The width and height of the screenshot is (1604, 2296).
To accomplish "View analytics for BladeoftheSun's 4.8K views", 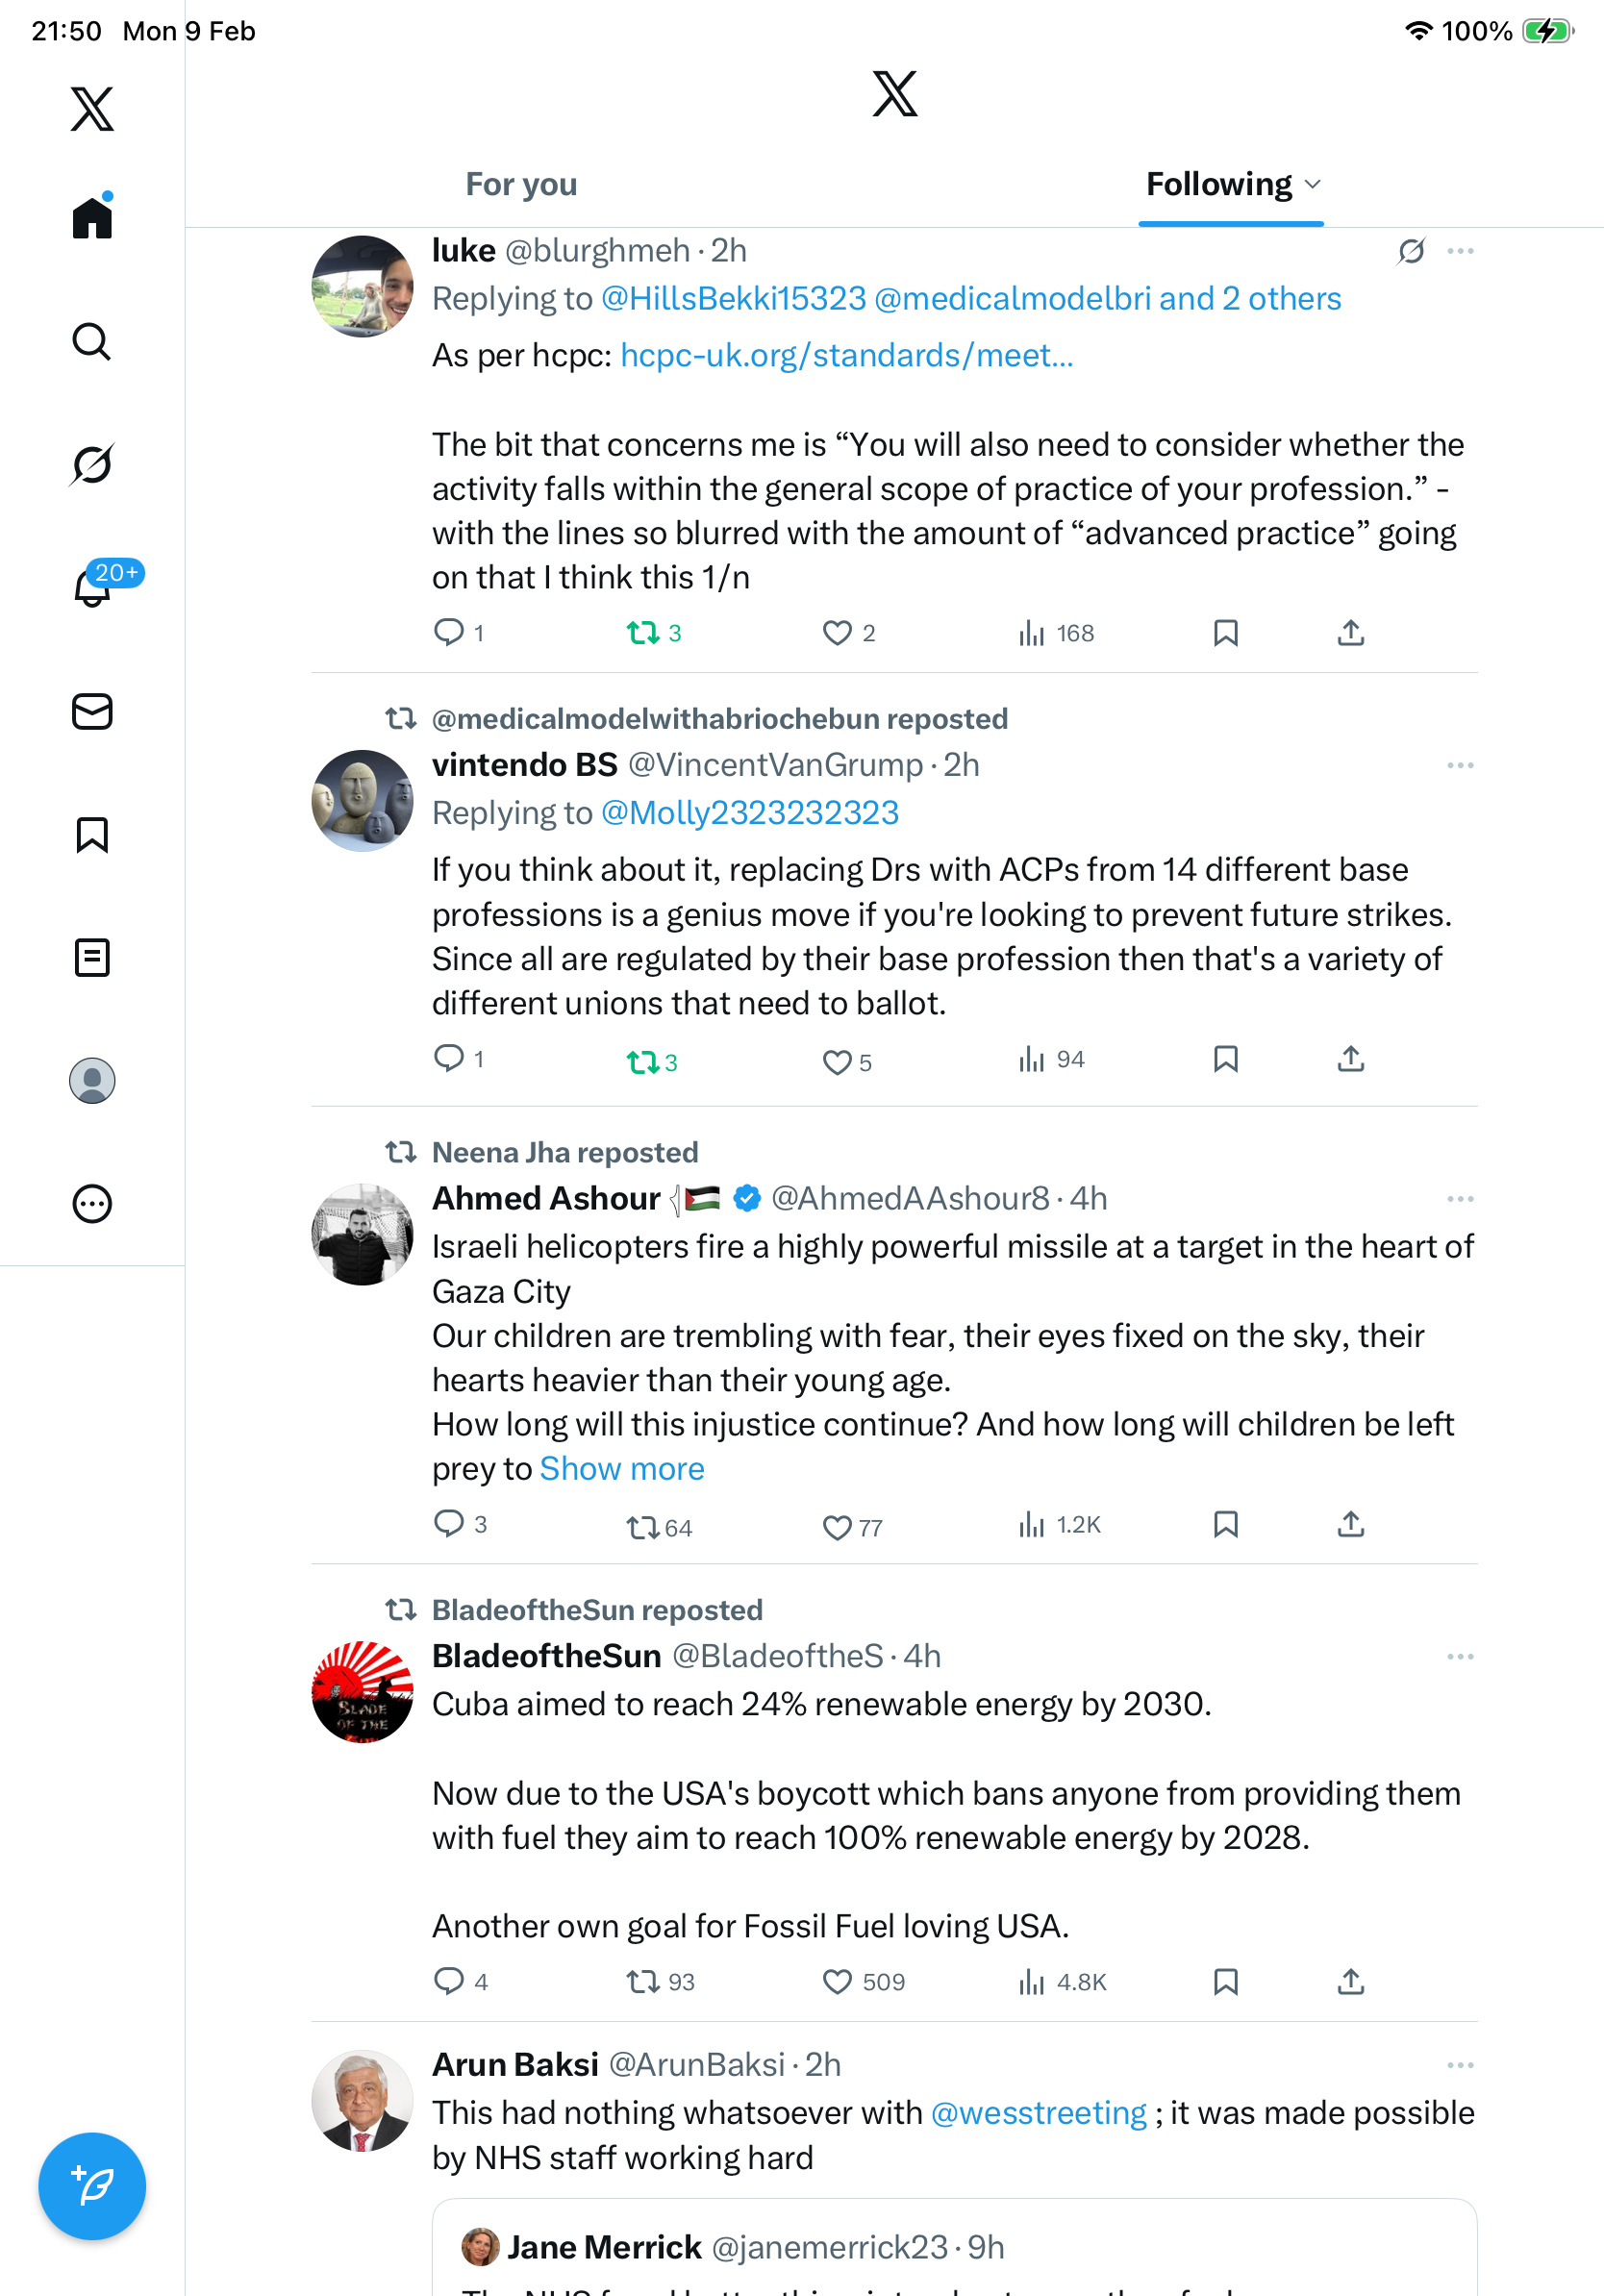I will [1062, 1981].
